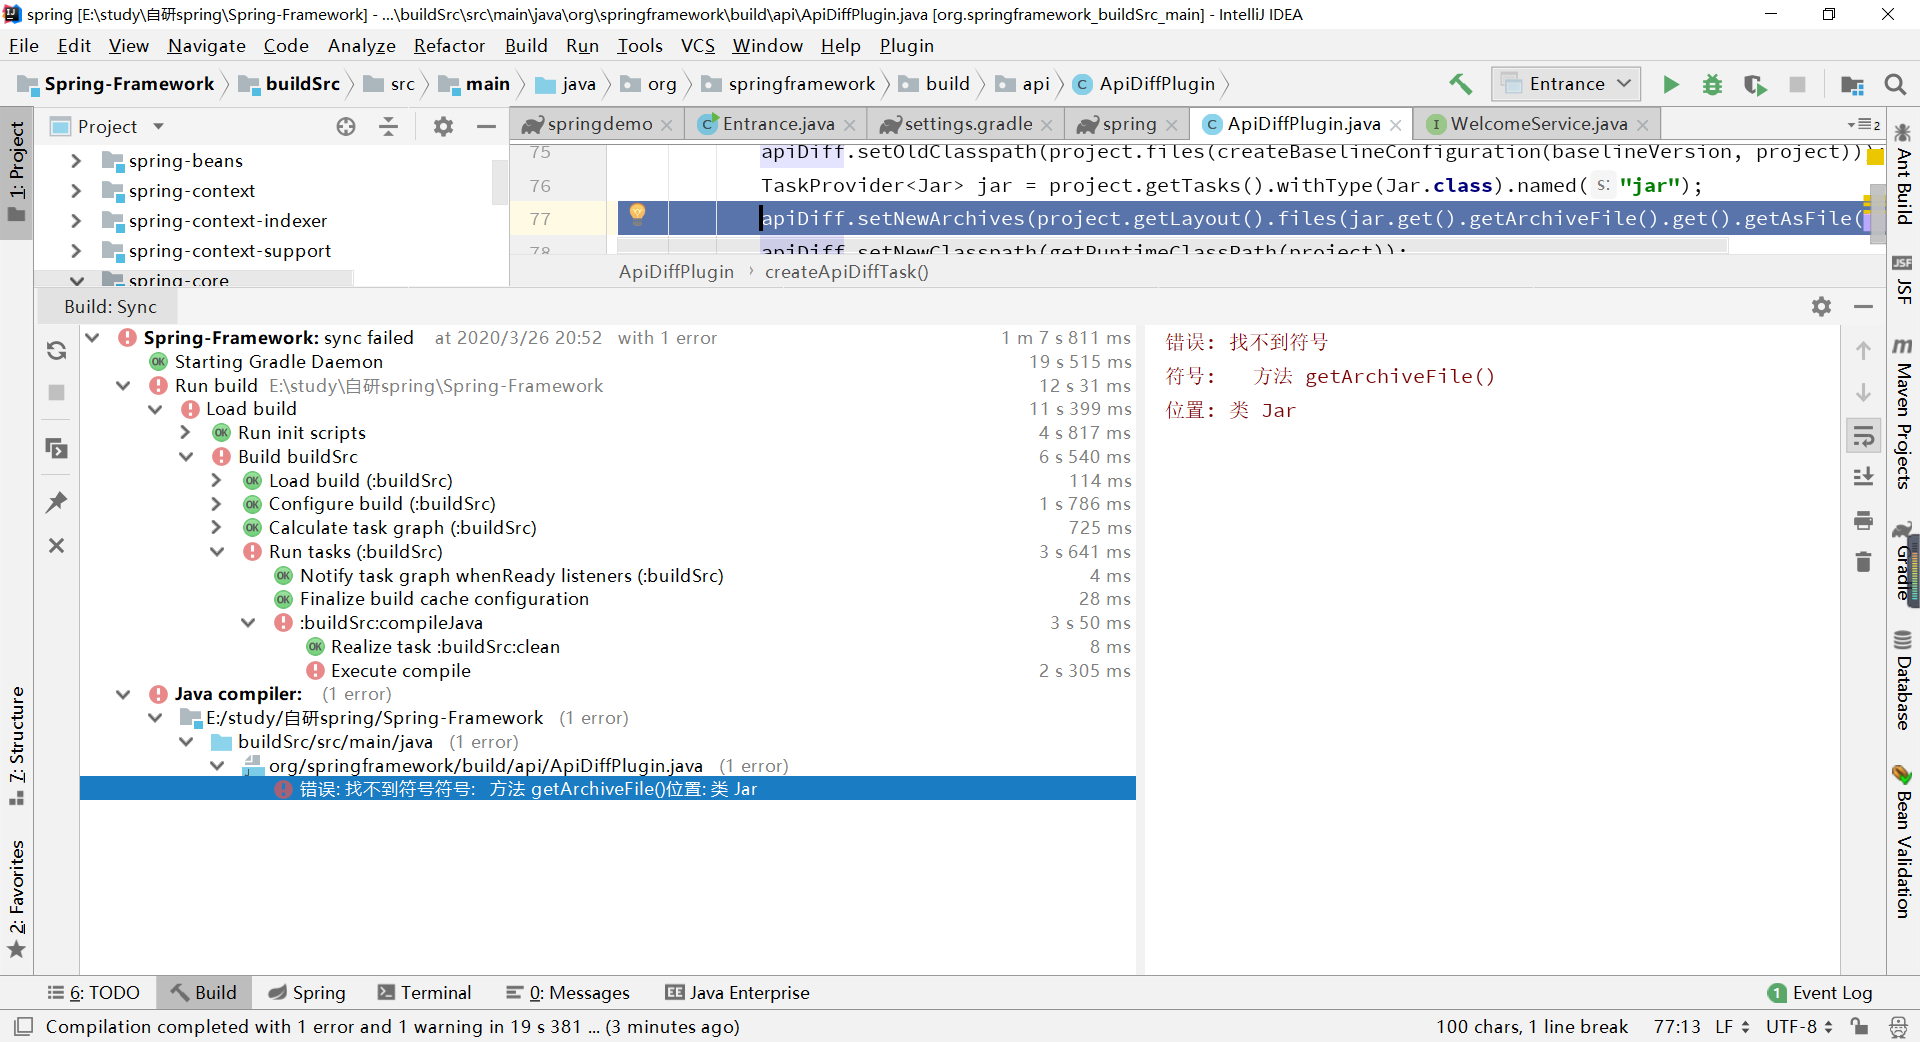Start debugging with the bug icon
Image resolution: width=1920 pixels, height=1042 pixels.
[x=1713, y=84]
